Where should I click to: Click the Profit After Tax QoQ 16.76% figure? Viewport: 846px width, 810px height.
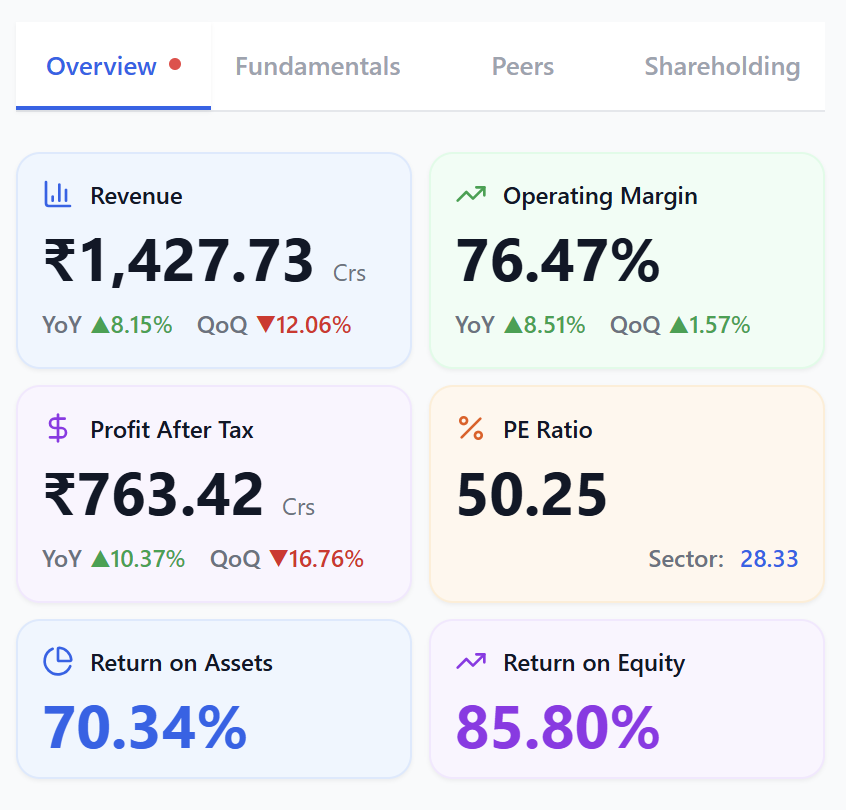point(326,559)
